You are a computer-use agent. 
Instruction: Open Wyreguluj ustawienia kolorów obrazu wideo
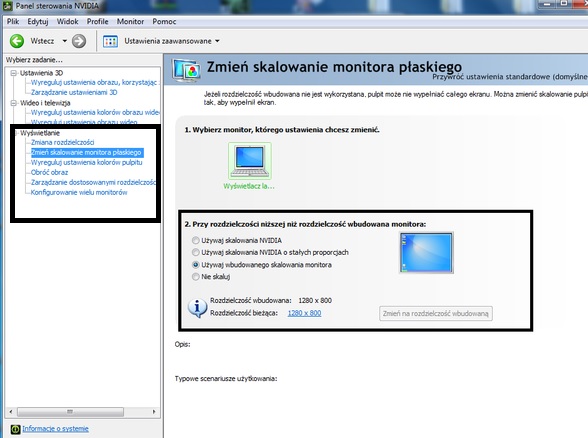[x=95, y=112]
